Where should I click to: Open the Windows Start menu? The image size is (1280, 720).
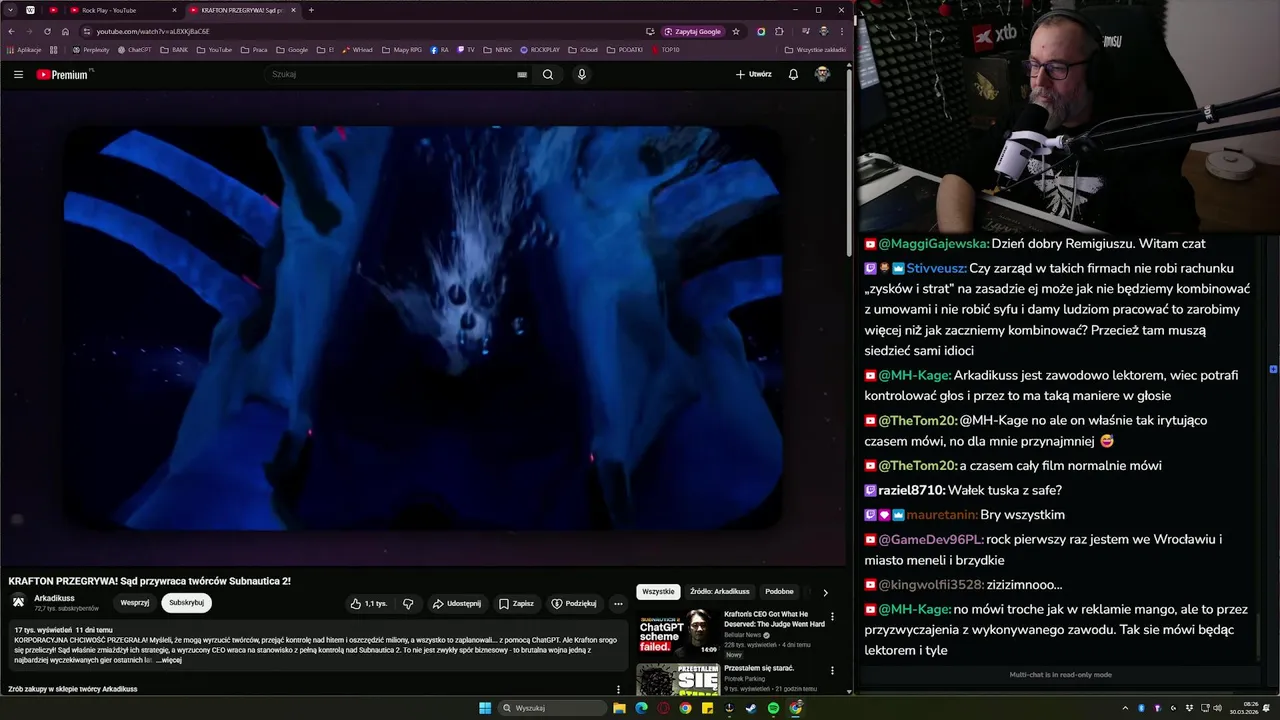coord(485,708)
